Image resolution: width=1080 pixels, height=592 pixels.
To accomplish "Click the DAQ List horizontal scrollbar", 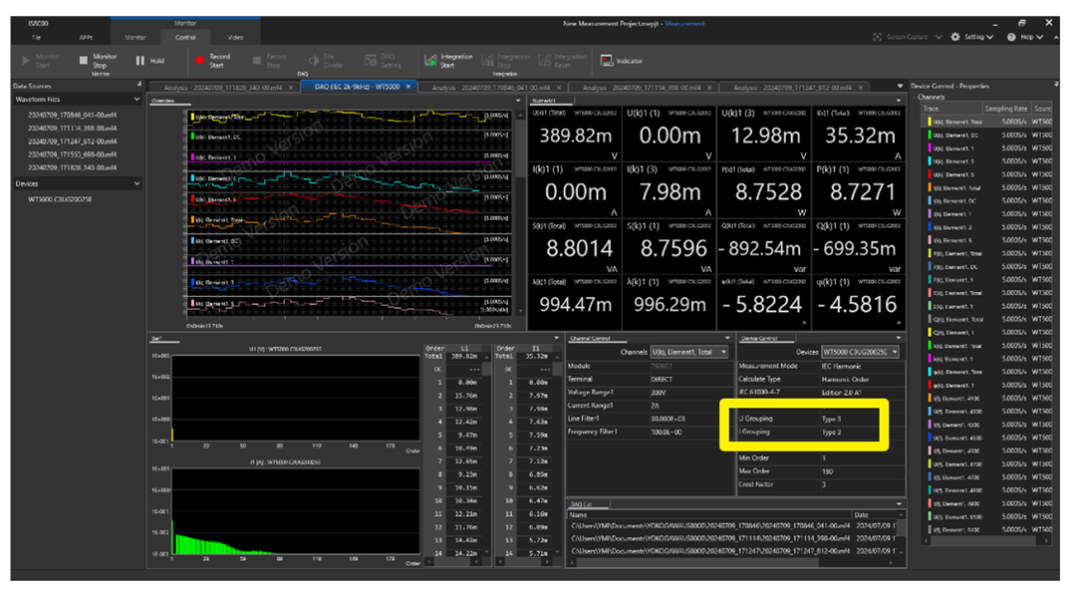I will click(731, 563).
